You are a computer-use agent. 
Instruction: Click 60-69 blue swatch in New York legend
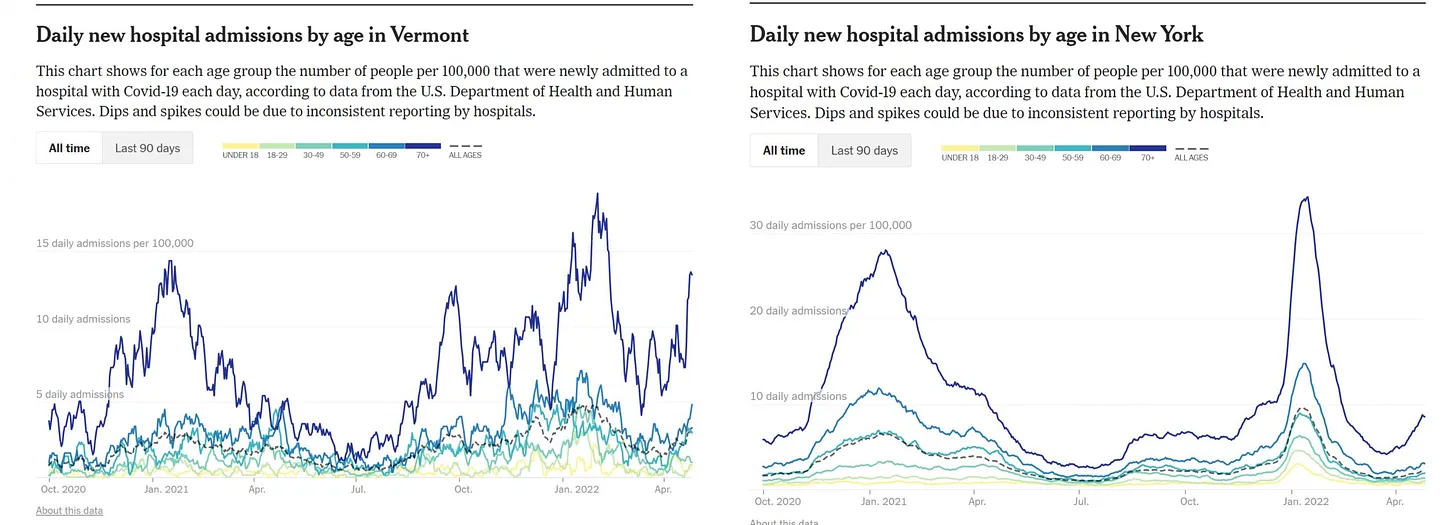[x=1110, y=149]
